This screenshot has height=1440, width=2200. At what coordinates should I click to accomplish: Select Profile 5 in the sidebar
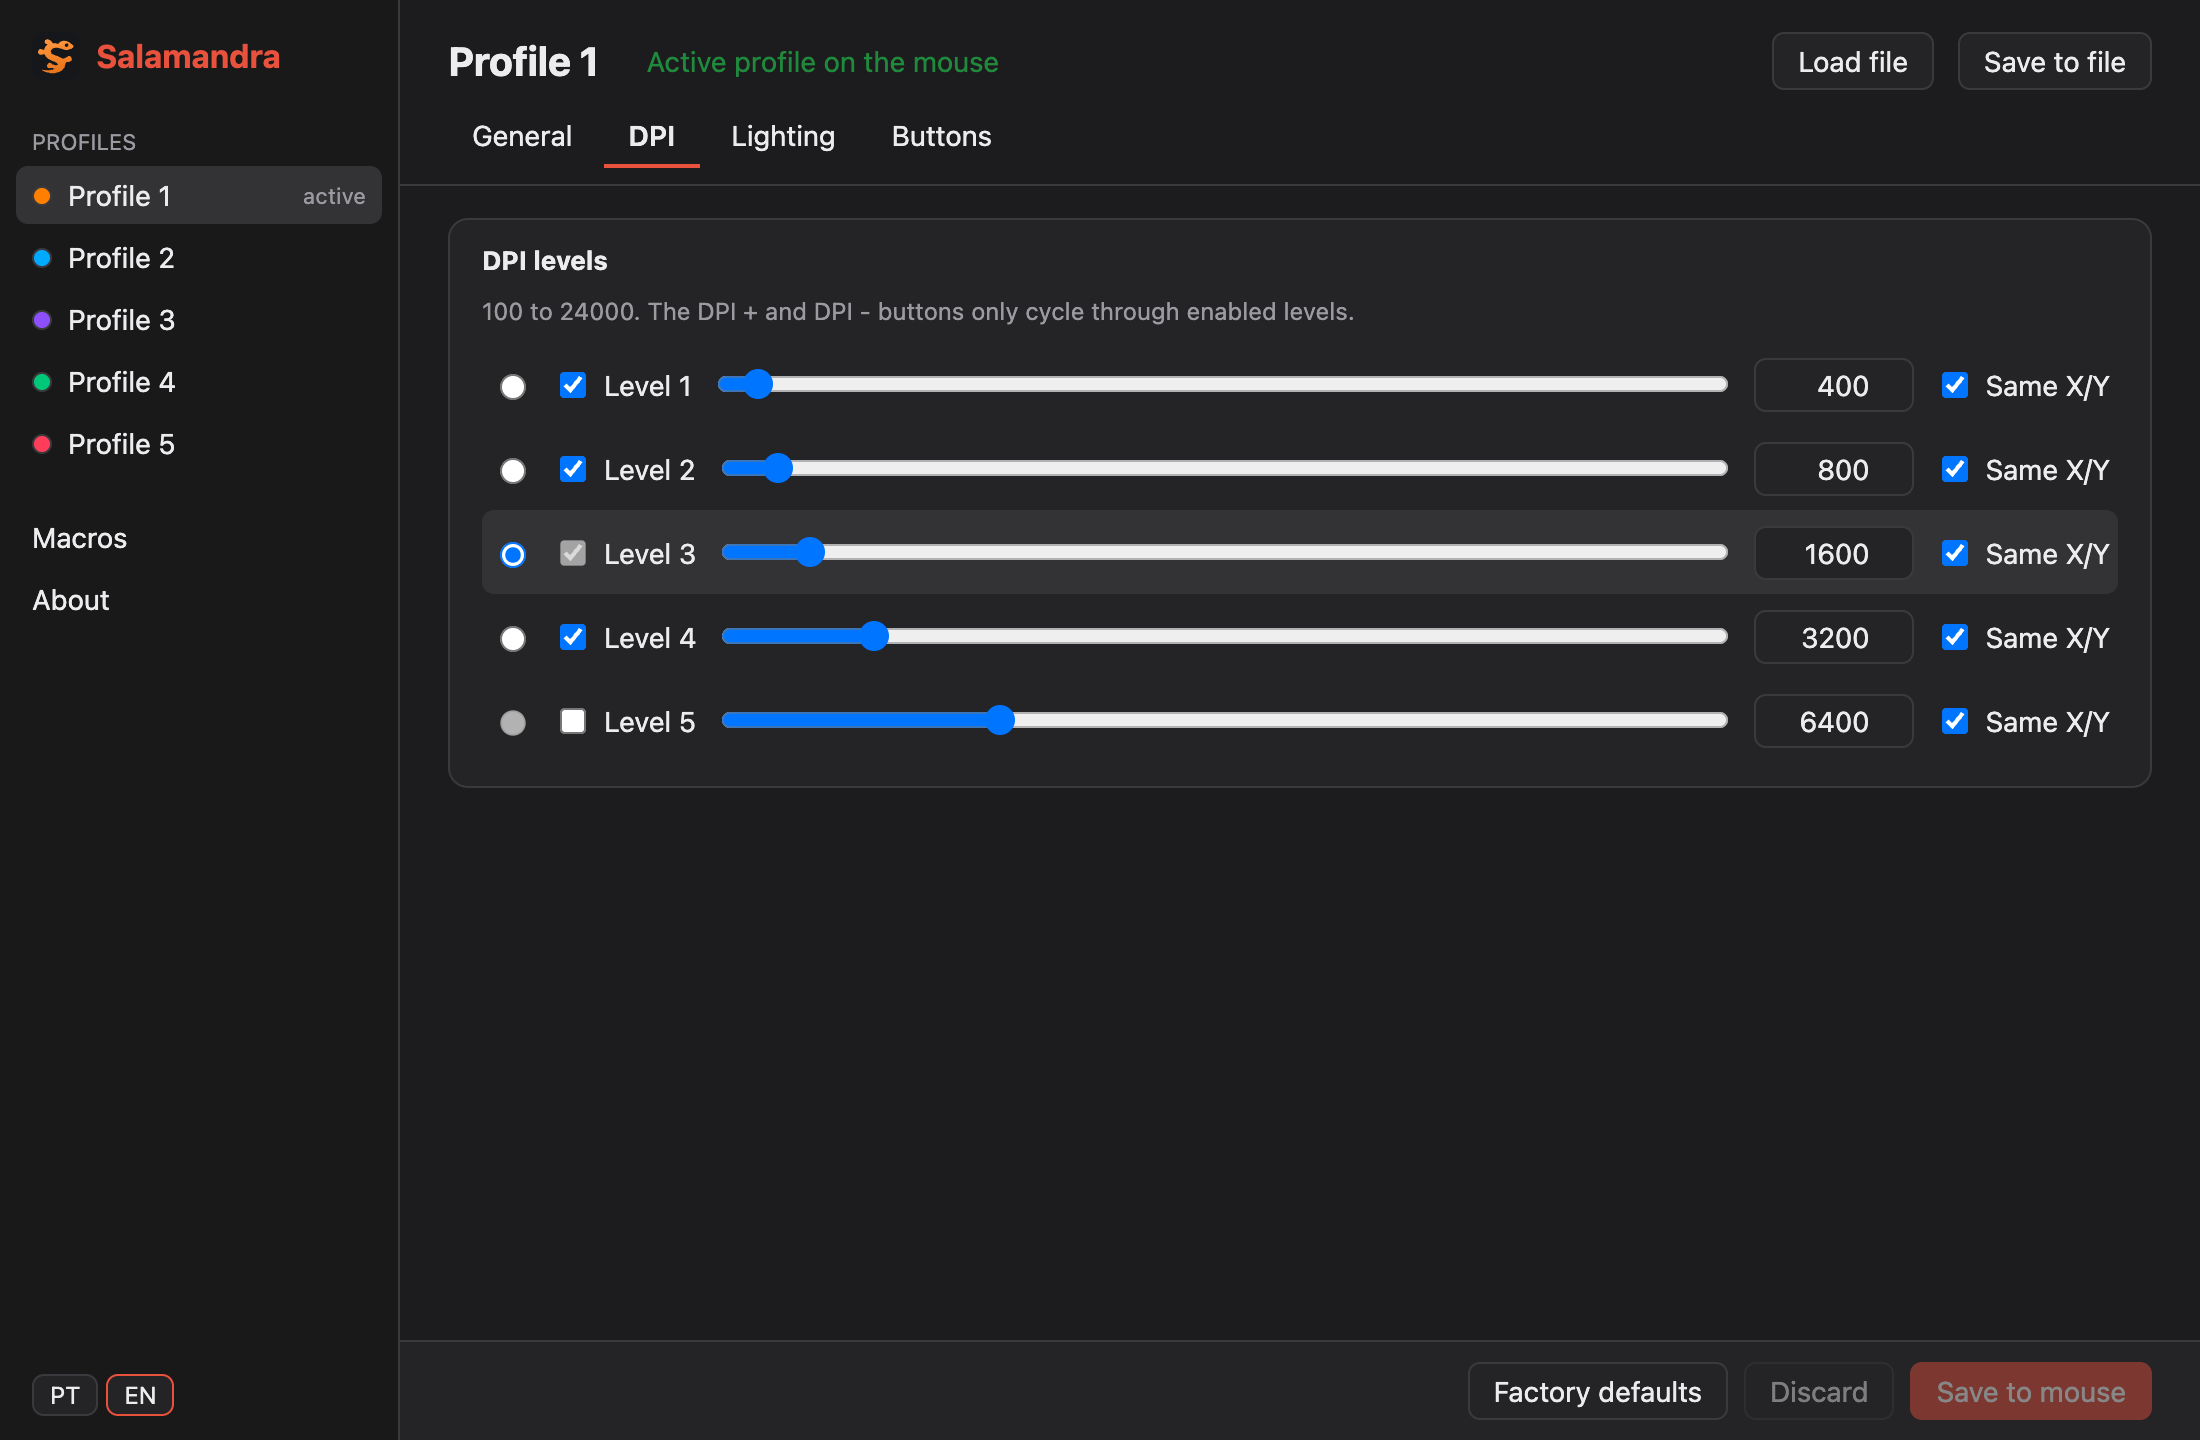click(199, 444)
